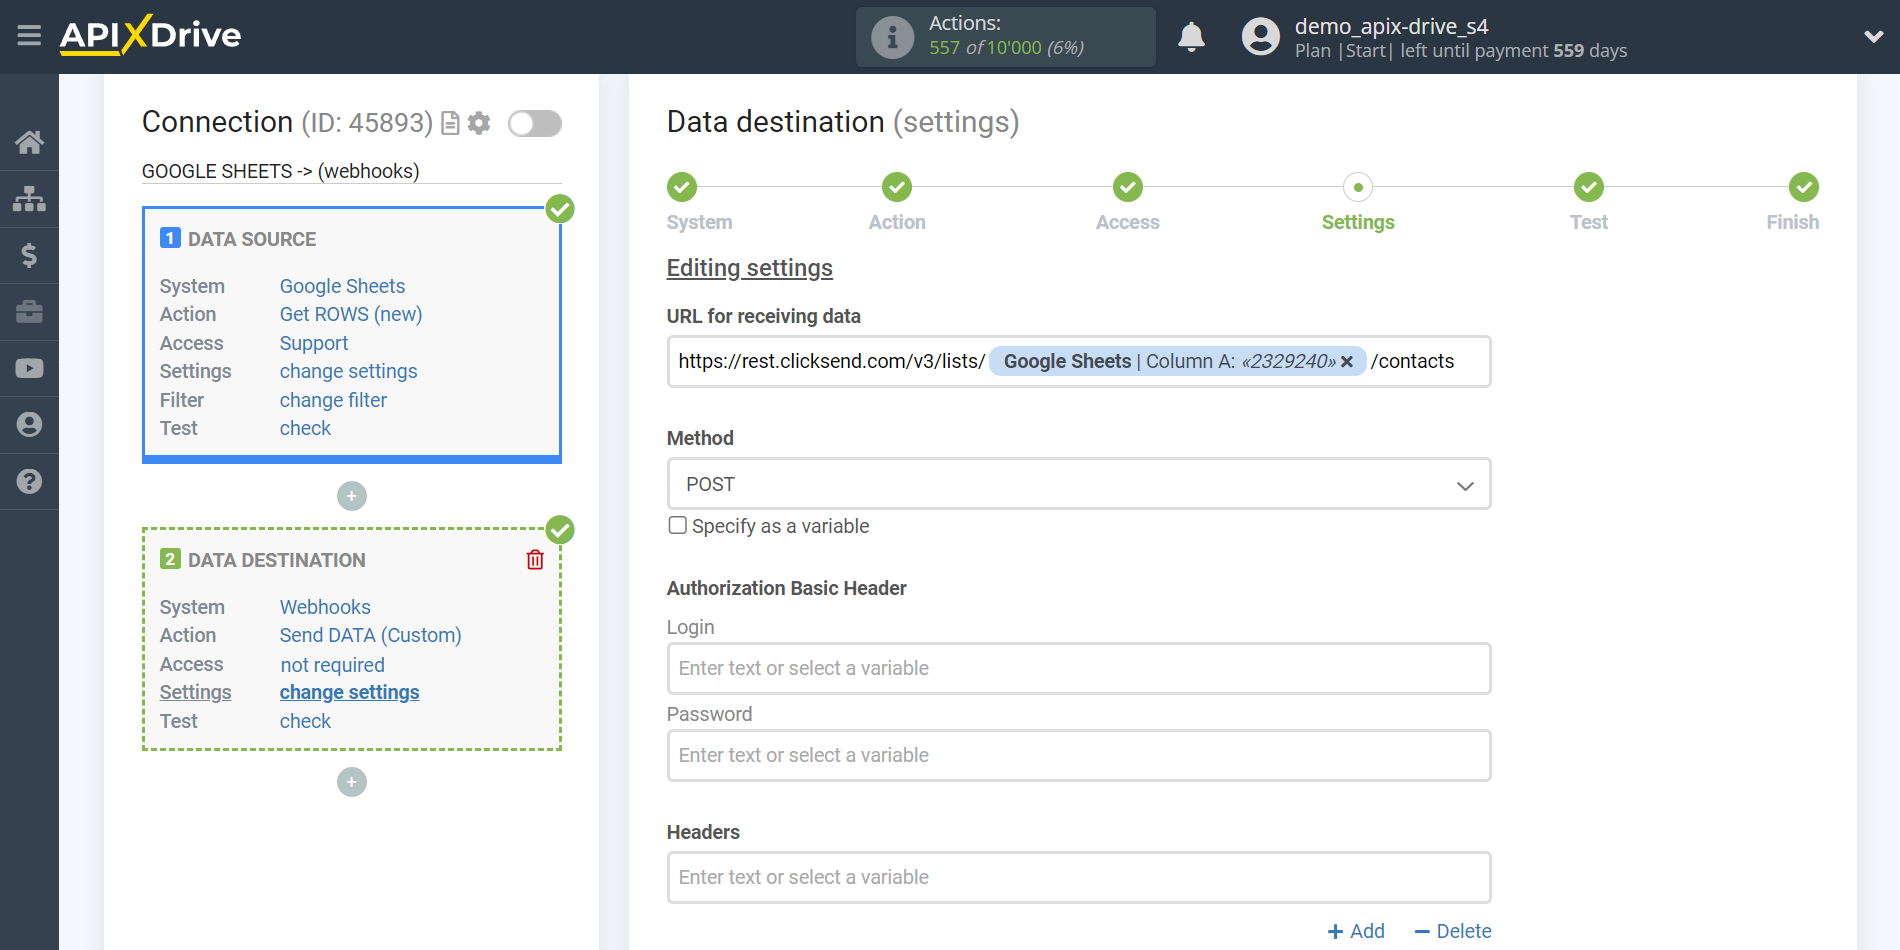Open Support access link
Screen dimensions: 1900x950
pos(314,343)
